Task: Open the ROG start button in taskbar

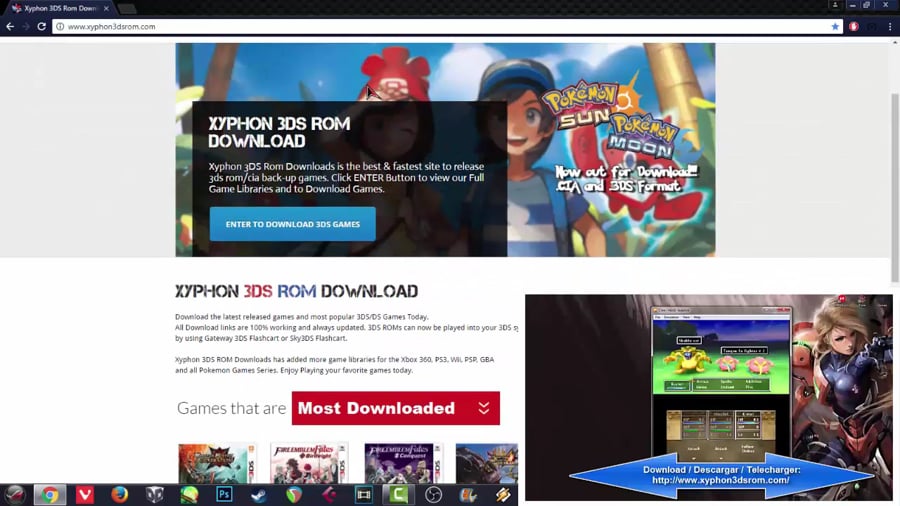Action: pyautogui.click(x=15, y=495)
